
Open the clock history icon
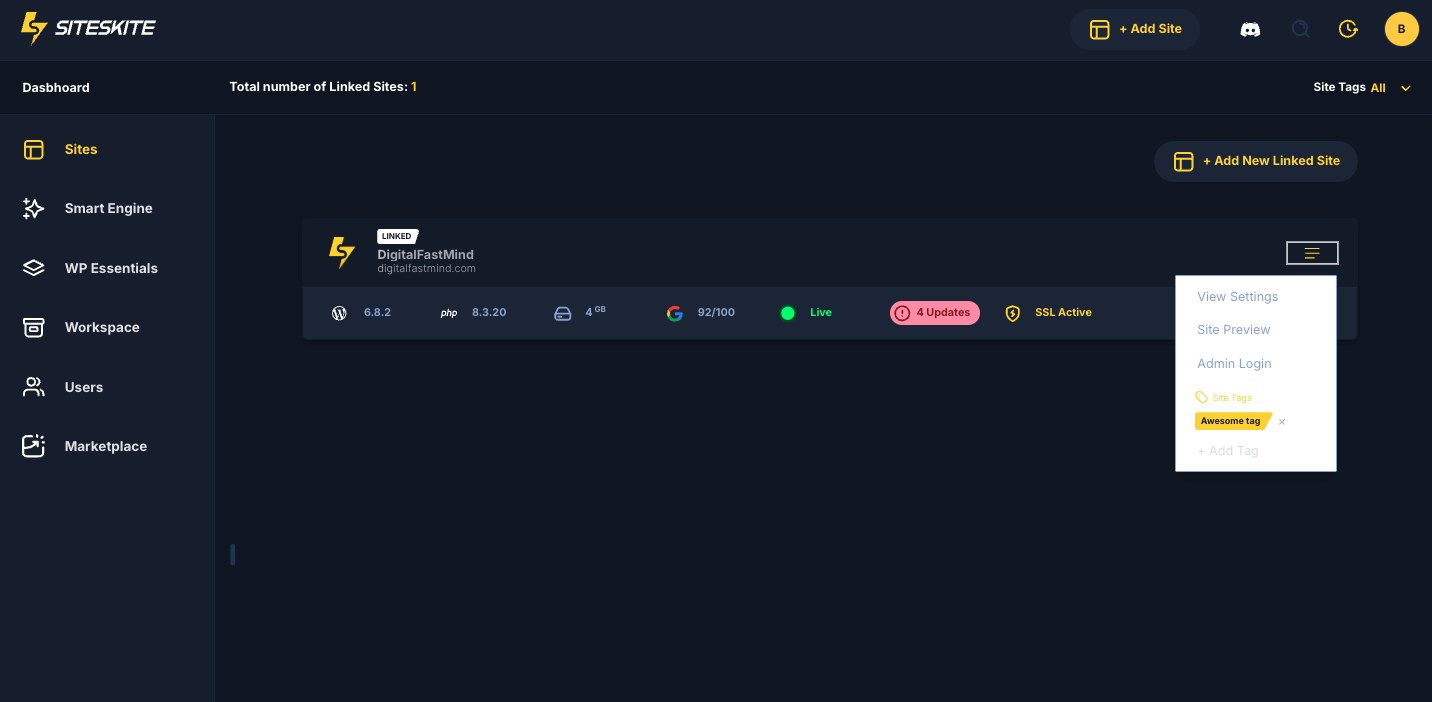pyautogui.click(x=1348, y=29)
